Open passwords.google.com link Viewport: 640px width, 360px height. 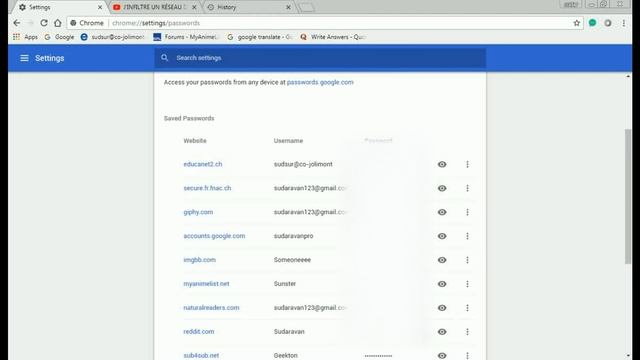tap(320, 82)
